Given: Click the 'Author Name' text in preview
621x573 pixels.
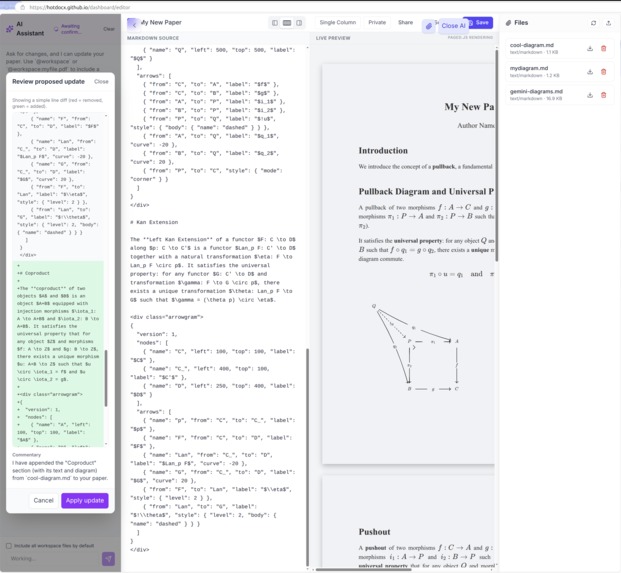Looking at the screenshot, I should click(476, 126).
